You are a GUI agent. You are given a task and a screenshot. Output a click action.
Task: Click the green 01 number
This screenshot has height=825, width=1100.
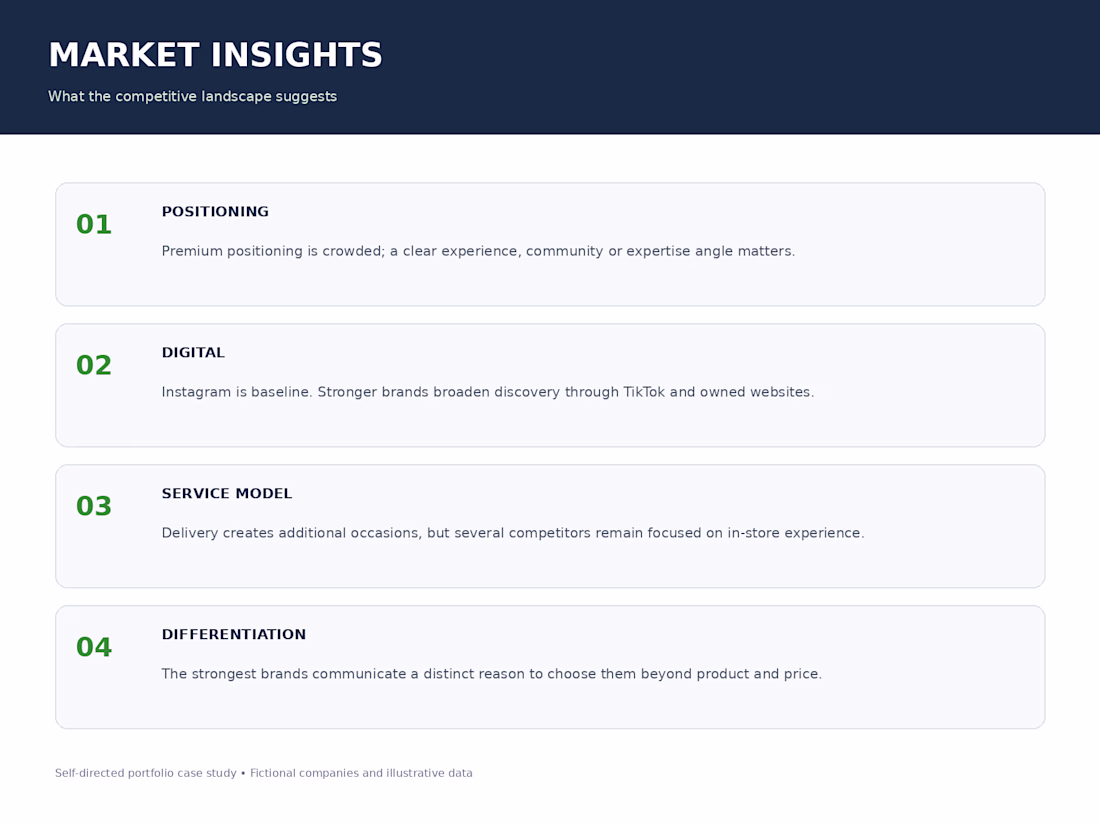[94, 224]
